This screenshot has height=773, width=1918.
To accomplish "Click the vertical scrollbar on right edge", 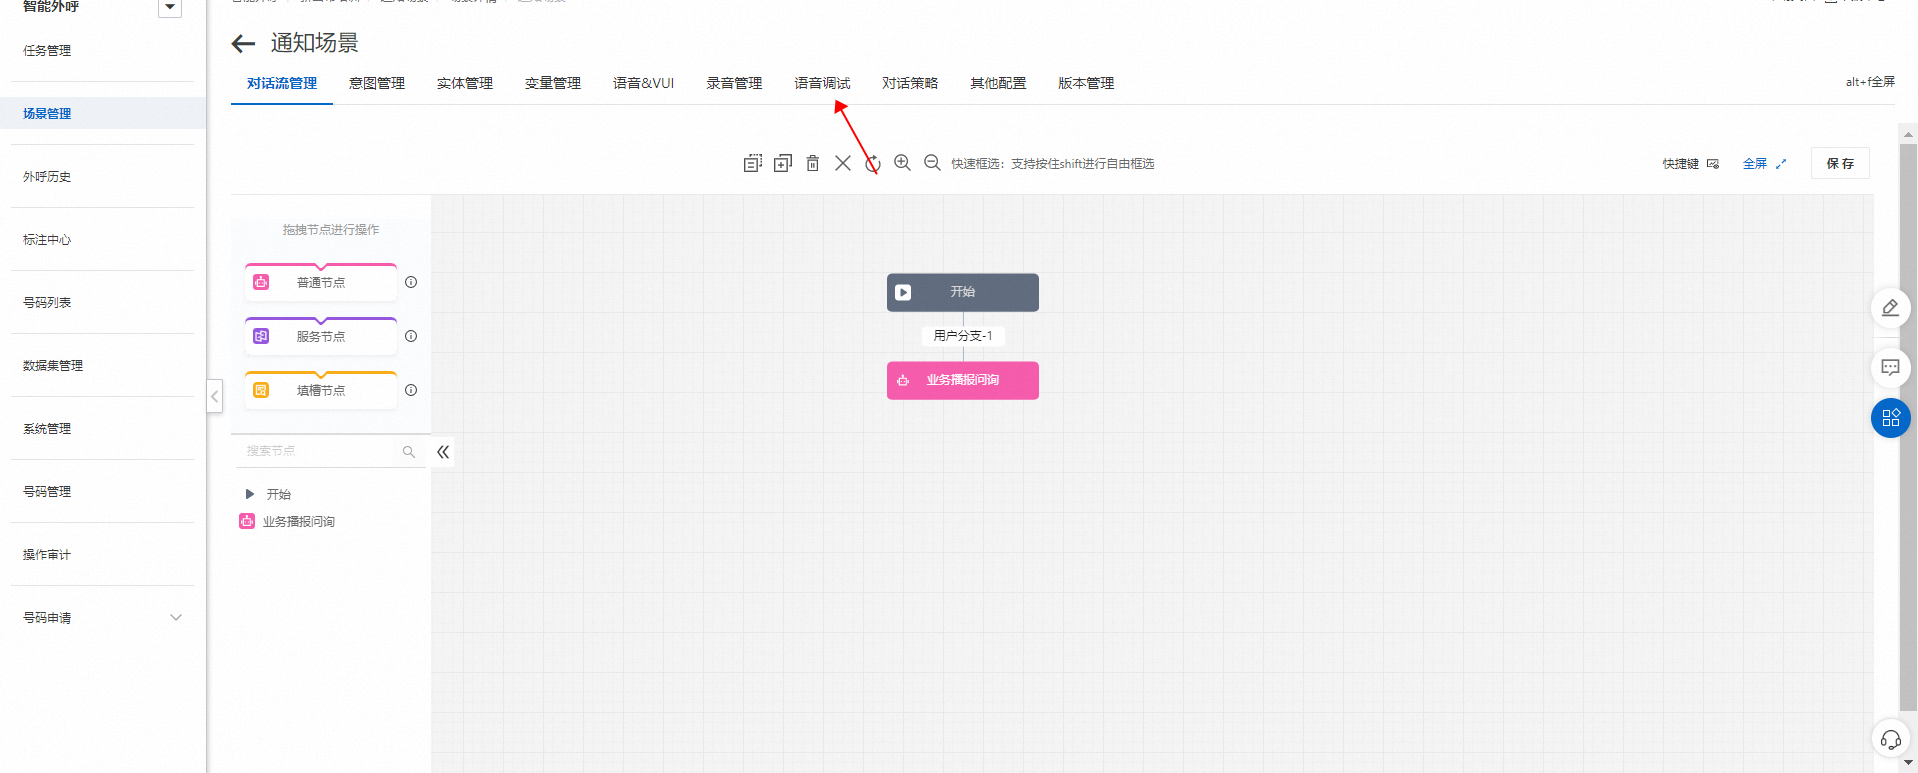I will [x=1908, y=428].
